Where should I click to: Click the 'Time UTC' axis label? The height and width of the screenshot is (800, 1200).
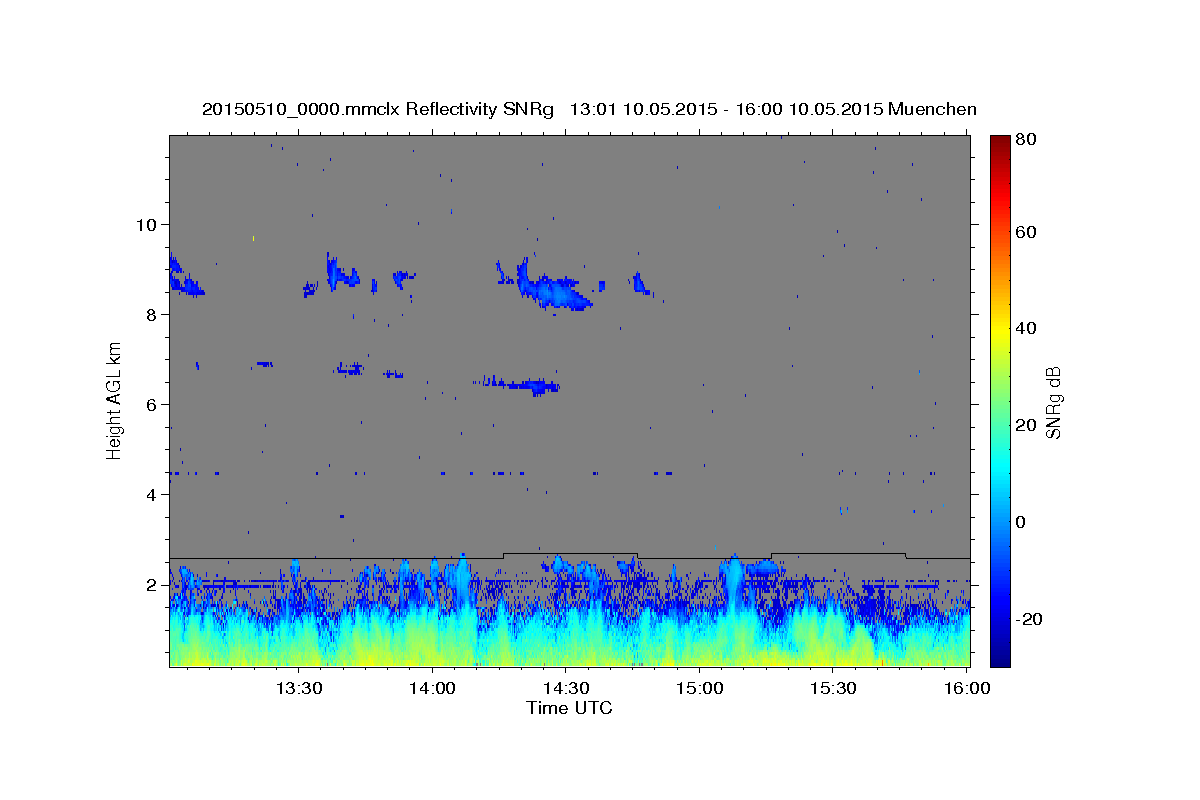[x=569, y=708]
